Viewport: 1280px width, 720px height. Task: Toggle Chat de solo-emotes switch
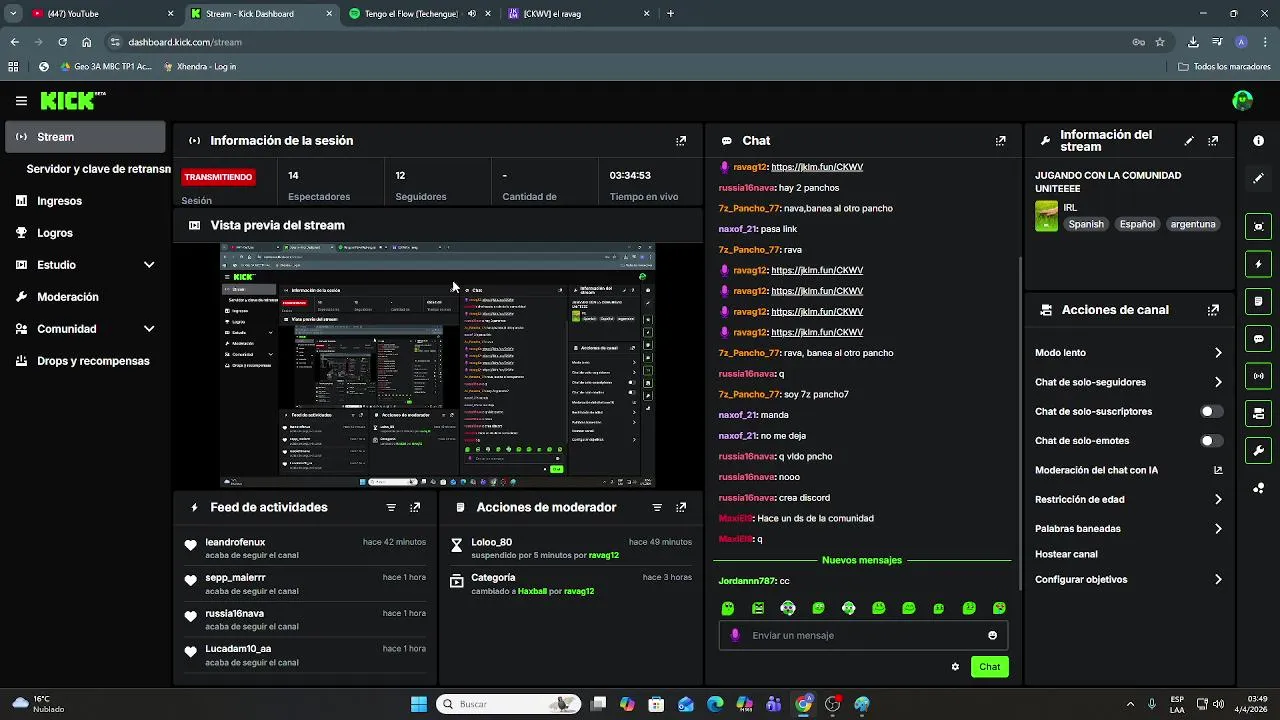point(1211,441)
